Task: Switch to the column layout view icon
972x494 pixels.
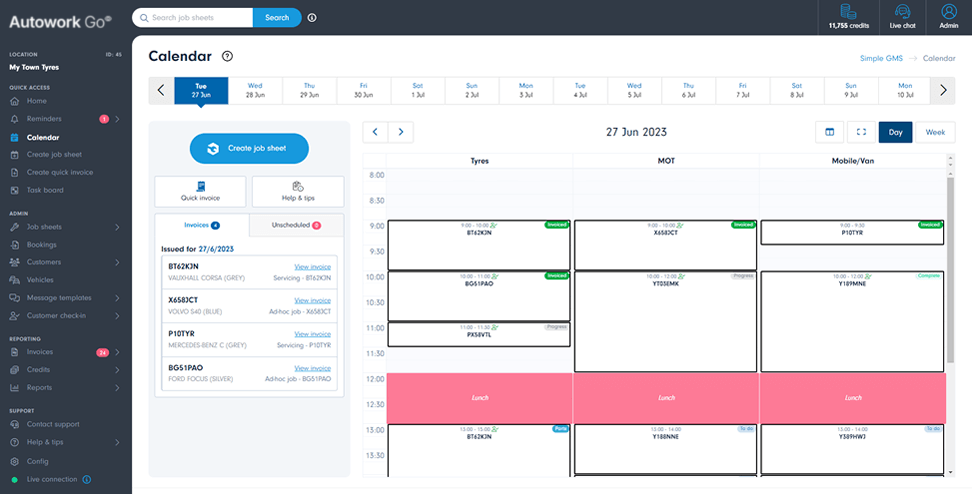Action: 828,132
